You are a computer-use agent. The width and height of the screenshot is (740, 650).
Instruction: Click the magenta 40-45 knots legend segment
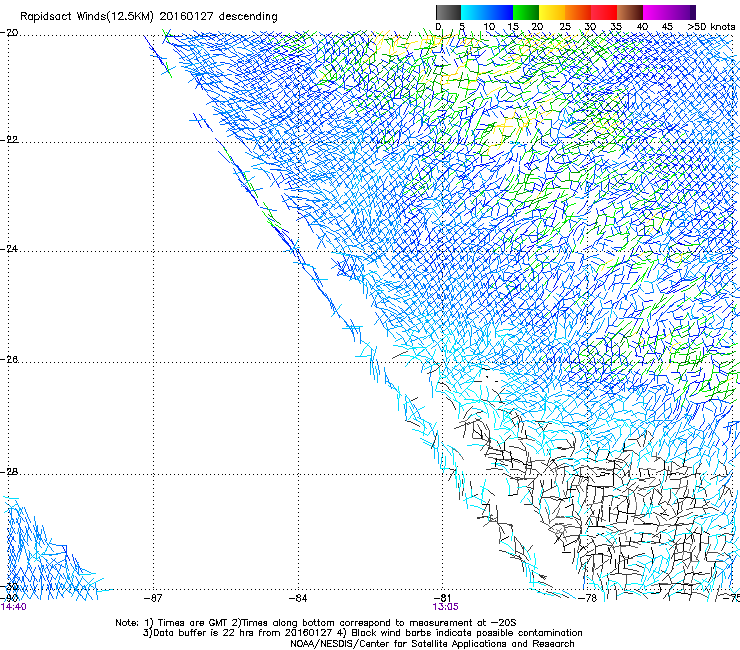pos(656,12)
